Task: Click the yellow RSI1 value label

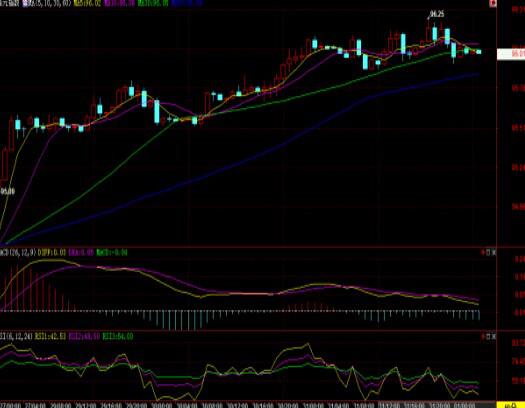Action: pos(50,336)
